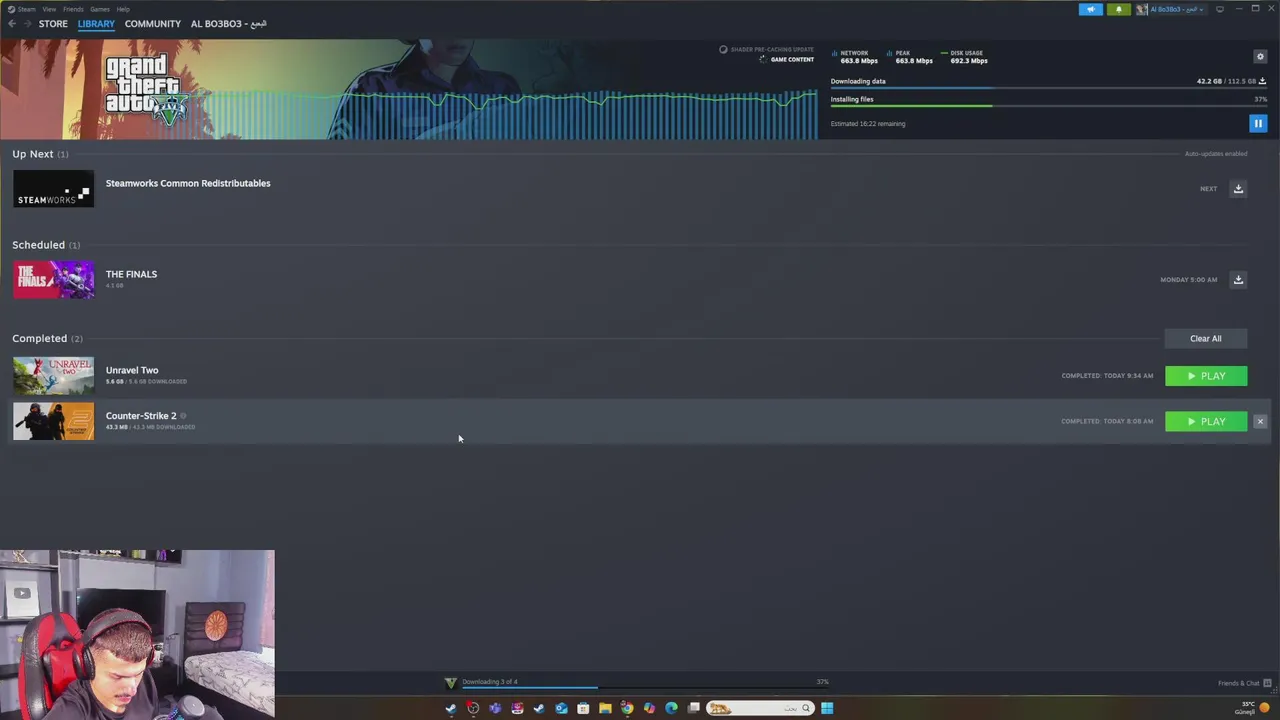Viewport: 1280px width, 720px height.
Task: Download THE FINALS now icon
Action: [x=1238, y=280]
